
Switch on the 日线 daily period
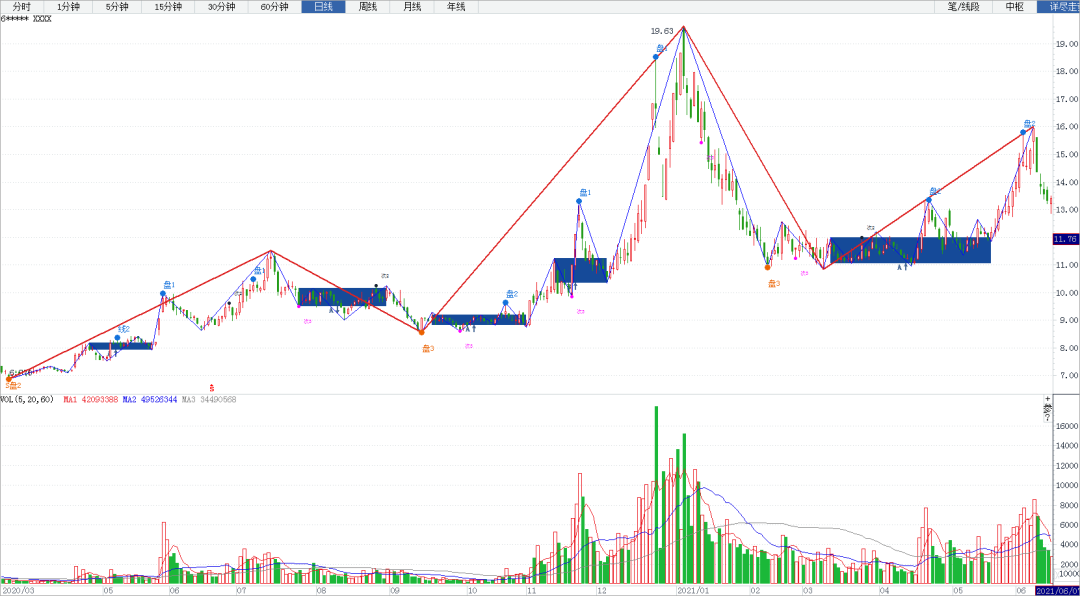pos(323,7)
